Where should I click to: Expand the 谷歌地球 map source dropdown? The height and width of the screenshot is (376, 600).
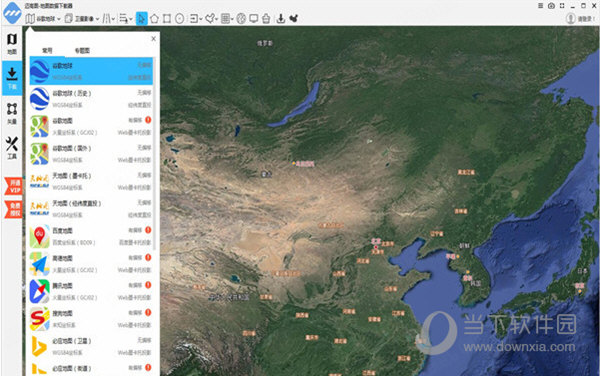[43, 18]
